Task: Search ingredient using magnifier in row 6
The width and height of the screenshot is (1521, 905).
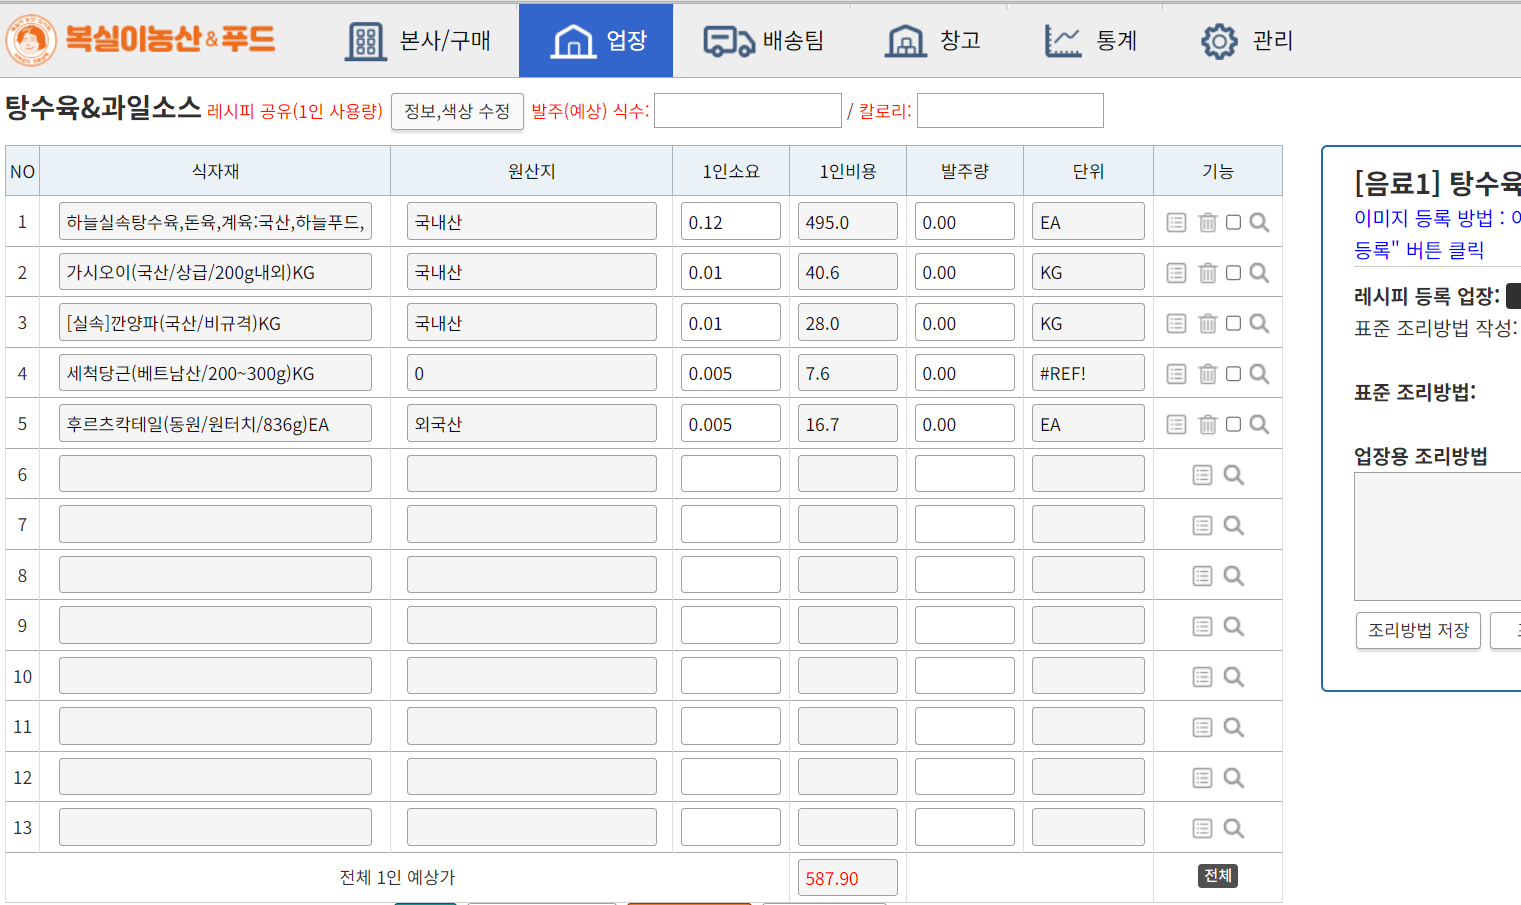Action: click(x=1233, y=475)
